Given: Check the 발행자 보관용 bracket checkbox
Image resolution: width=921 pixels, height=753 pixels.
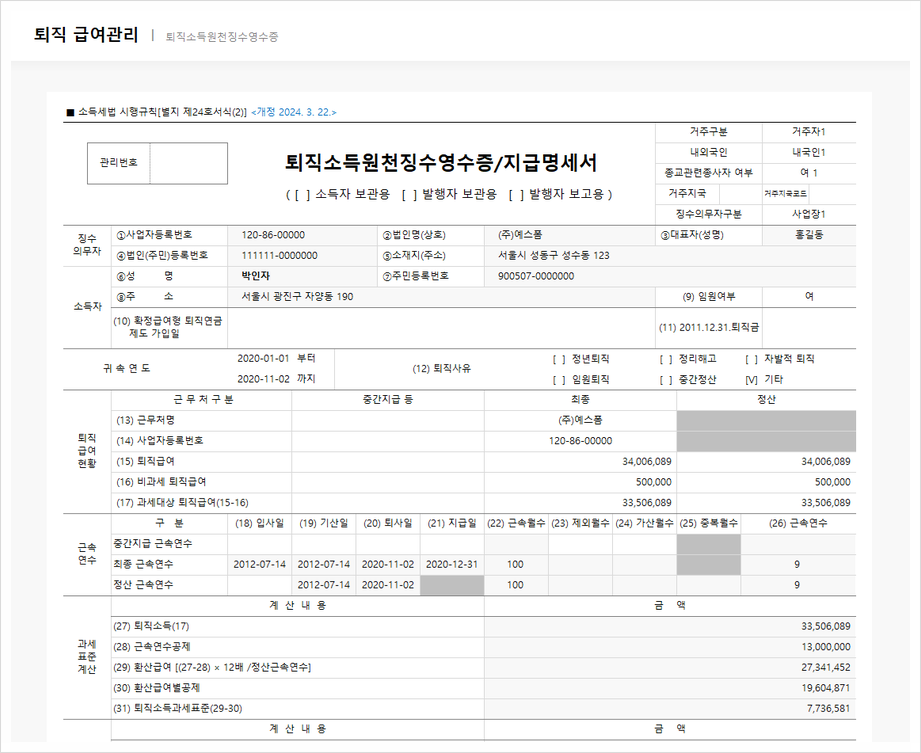Looking at the screenshot, I should 409,194.
